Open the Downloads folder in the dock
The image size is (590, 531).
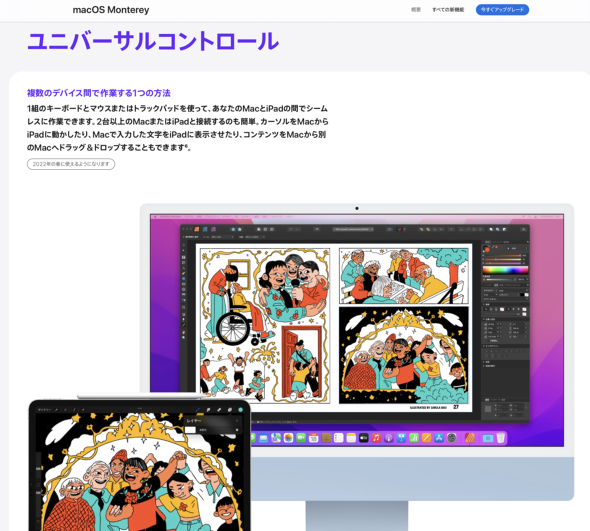[488, 438]
